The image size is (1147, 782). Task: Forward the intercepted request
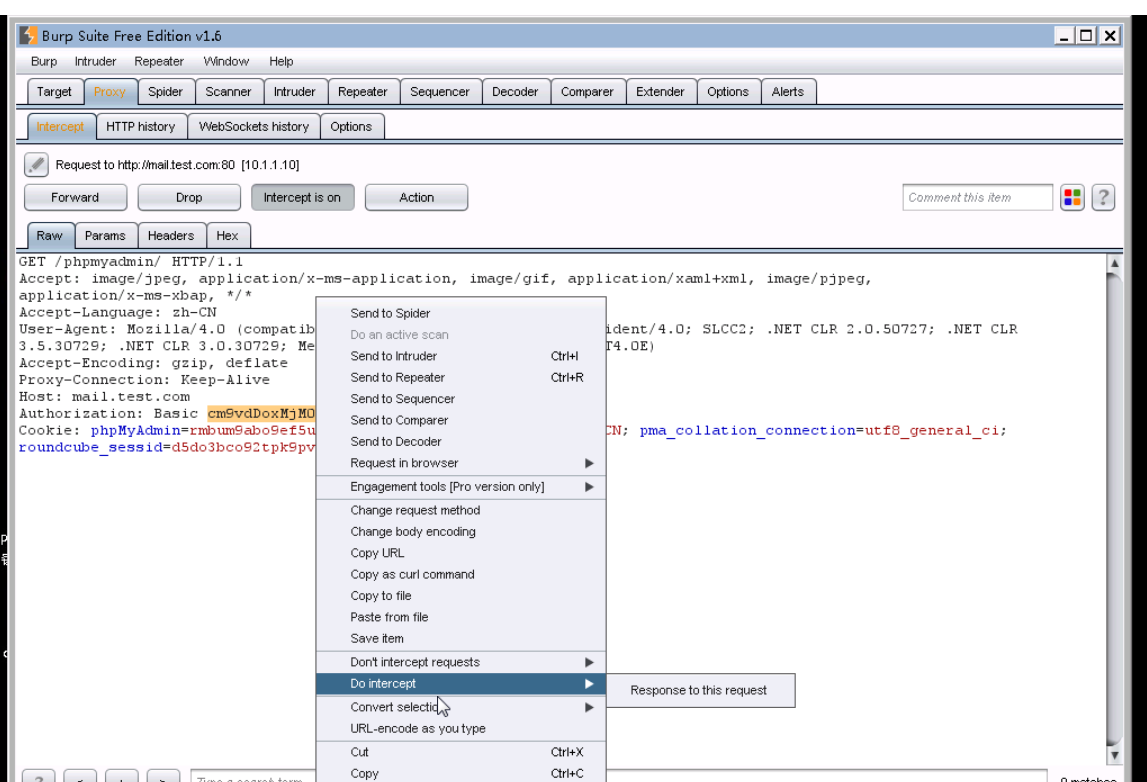point(75,198)
